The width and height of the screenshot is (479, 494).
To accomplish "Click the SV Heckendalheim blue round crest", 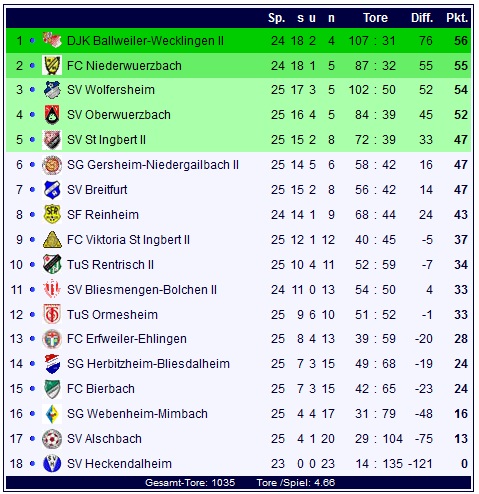I will click(x=52, y=463).
